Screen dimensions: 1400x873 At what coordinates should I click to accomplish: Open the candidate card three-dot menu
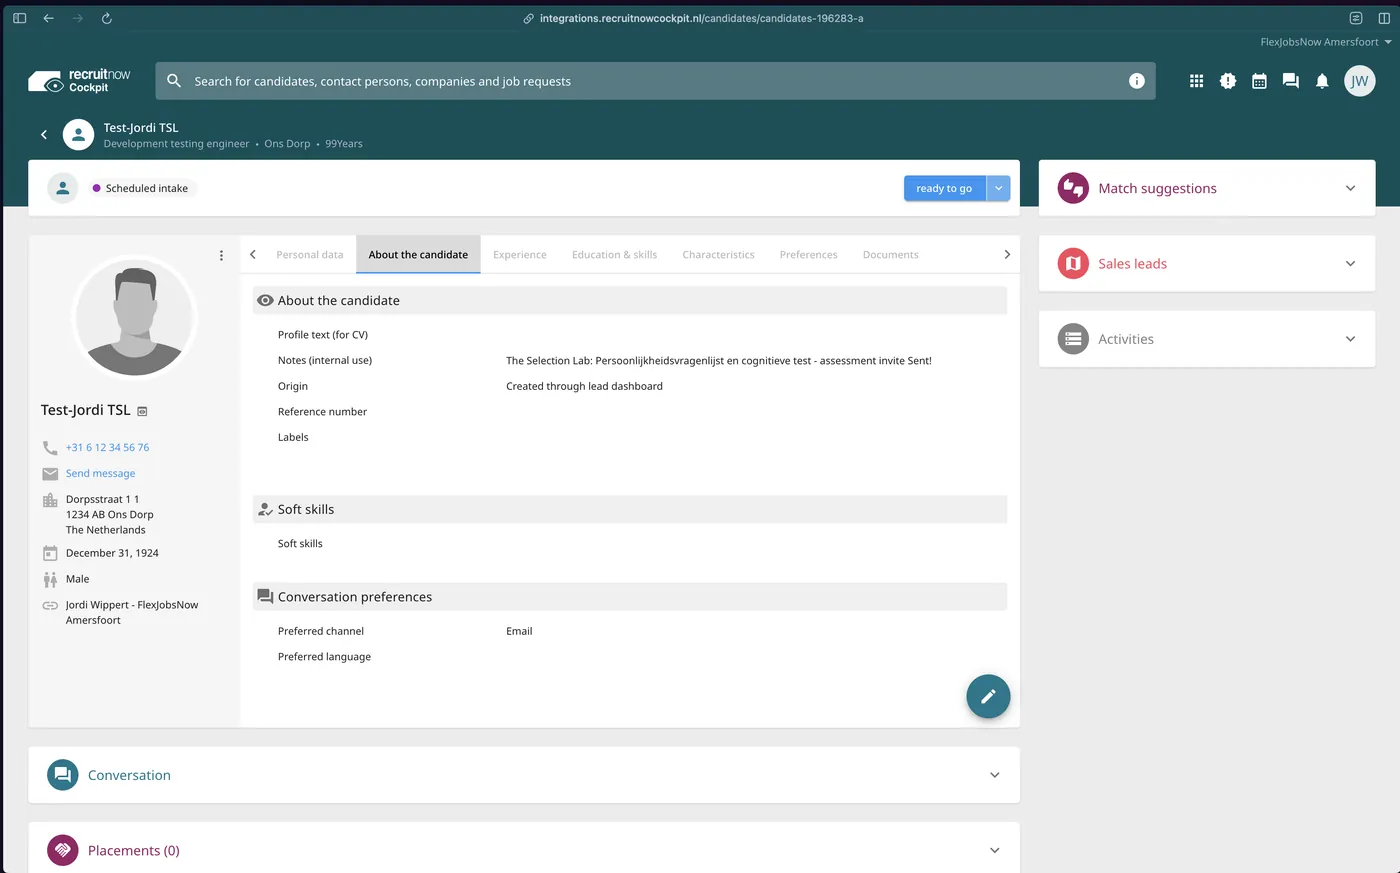(221, 255)
